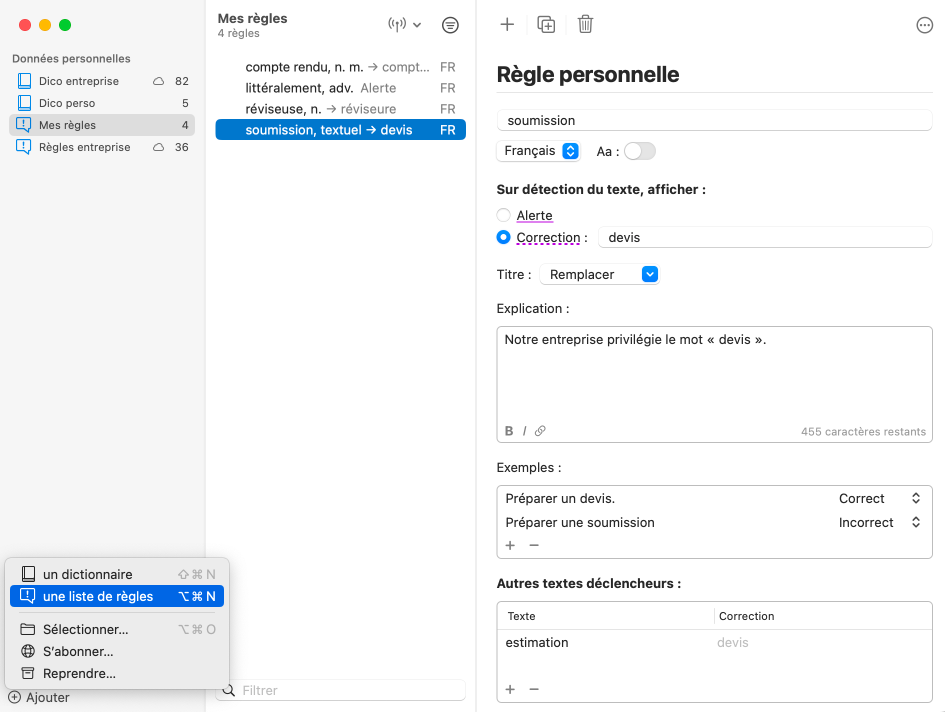945x712 pixels.
Task: Apply italic formatting in Explication
Action: click(524, 431)
